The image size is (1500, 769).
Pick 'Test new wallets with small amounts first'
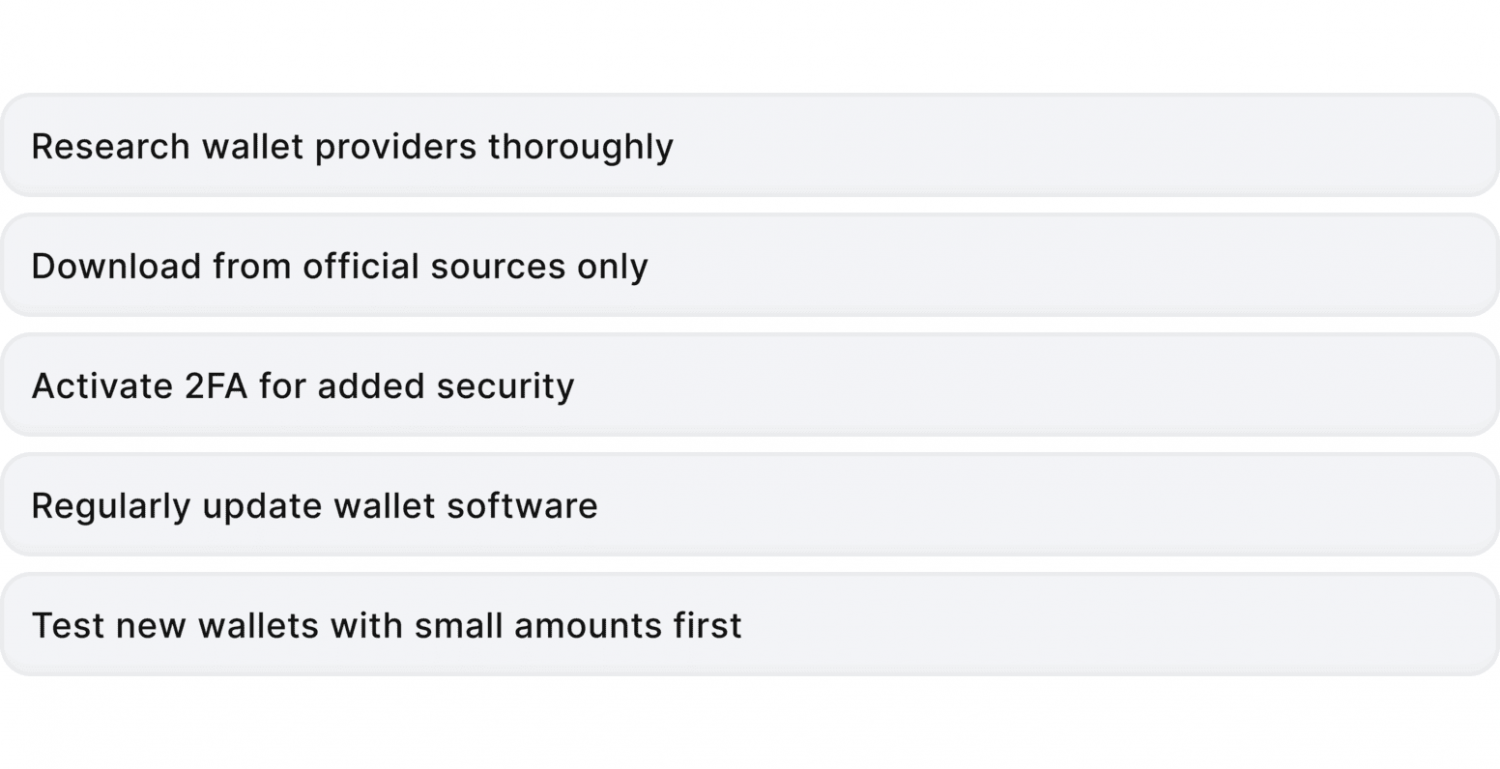coord(750,625)
